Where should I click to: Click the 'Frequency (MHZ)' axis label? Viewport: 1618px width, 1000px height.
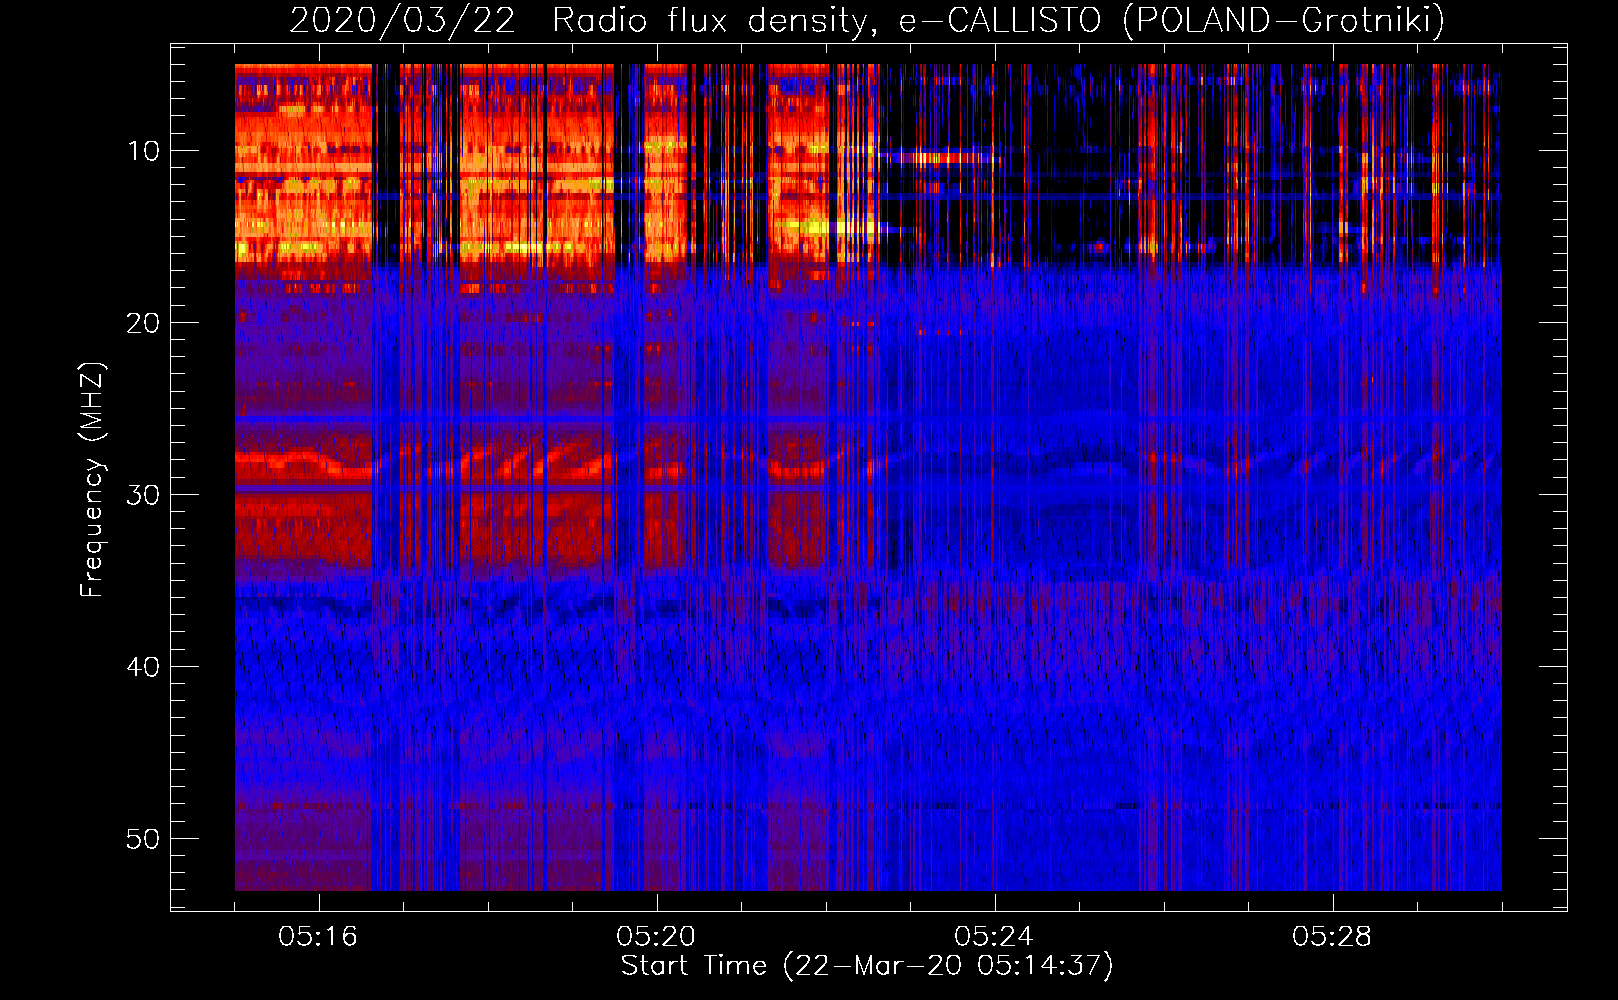(x=92, y=480)
